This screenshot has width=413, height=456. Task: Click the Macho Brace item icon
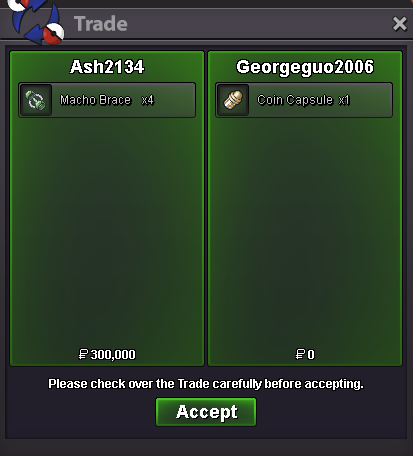36,100
